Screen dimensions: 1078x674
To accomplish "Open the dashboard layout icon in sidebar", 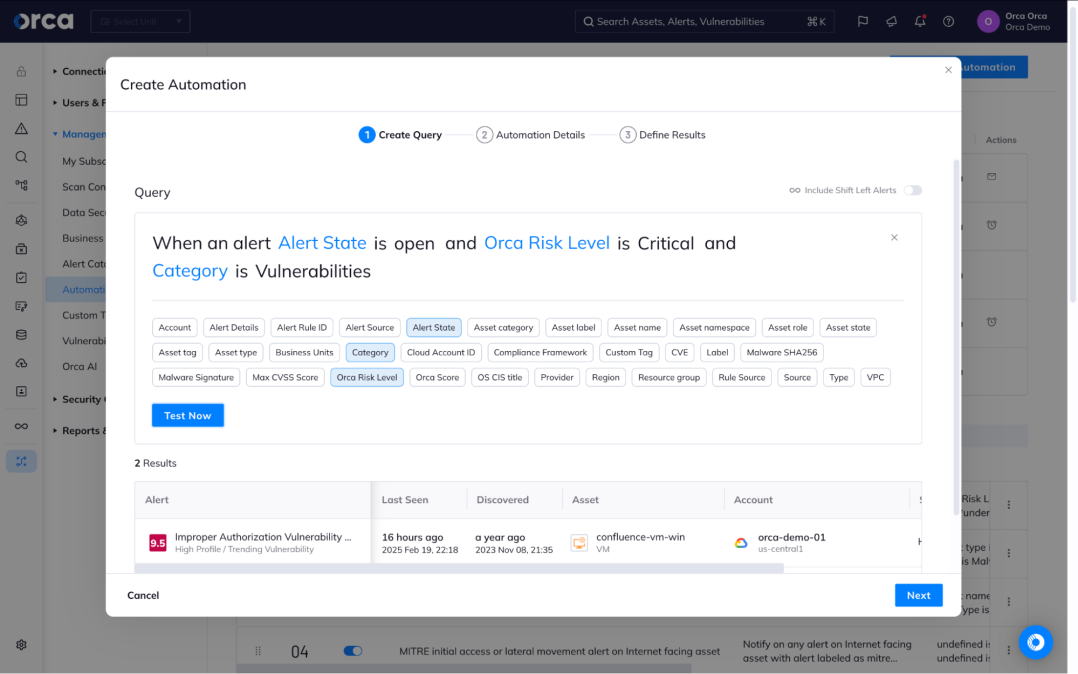I will [21, 100].
